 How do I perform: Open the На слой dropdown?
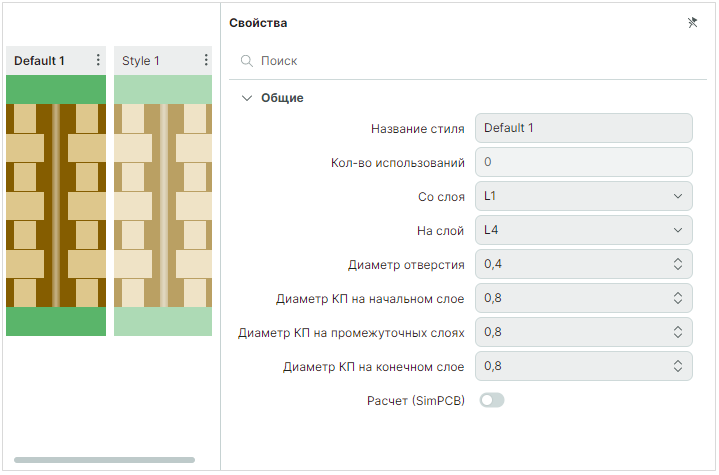[583, 230]
